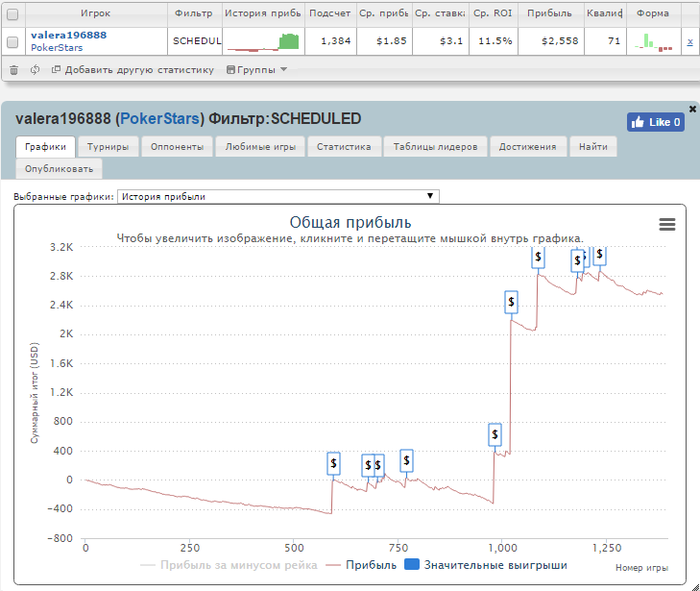
Task: Open the 'Оппоненты' tab
Action: pyautogui.click(x=177, y=147)
